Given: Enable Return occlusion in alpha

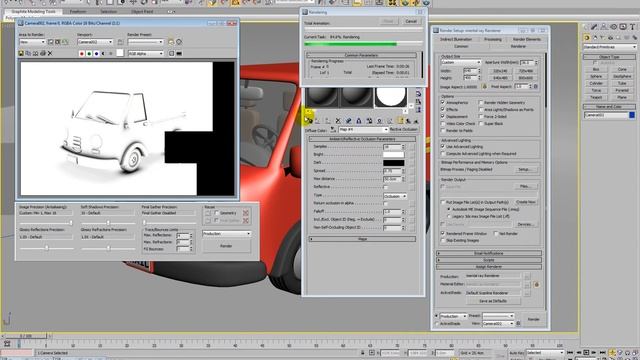Looking at the screenshot, I should pyautogui.click(x=385, y=203).
